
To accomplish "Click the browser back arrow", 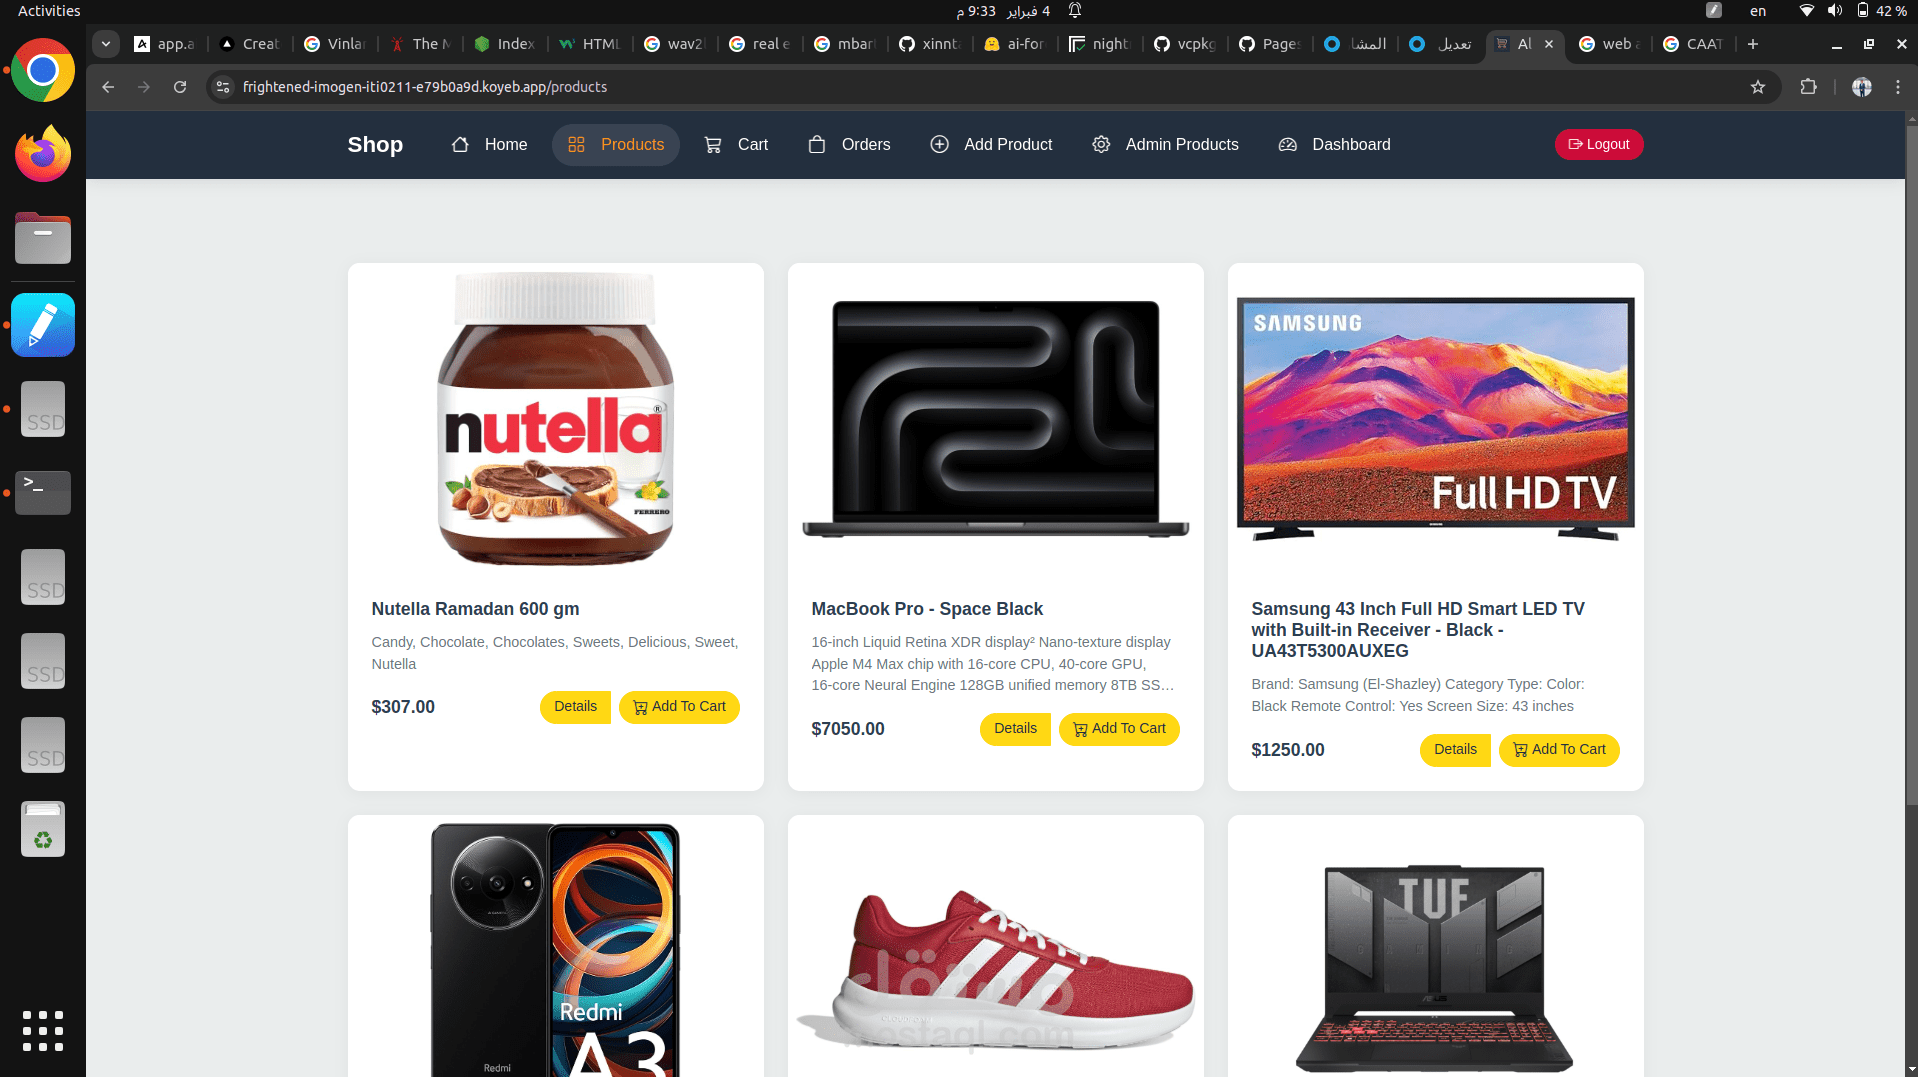I will click(108, 87).
